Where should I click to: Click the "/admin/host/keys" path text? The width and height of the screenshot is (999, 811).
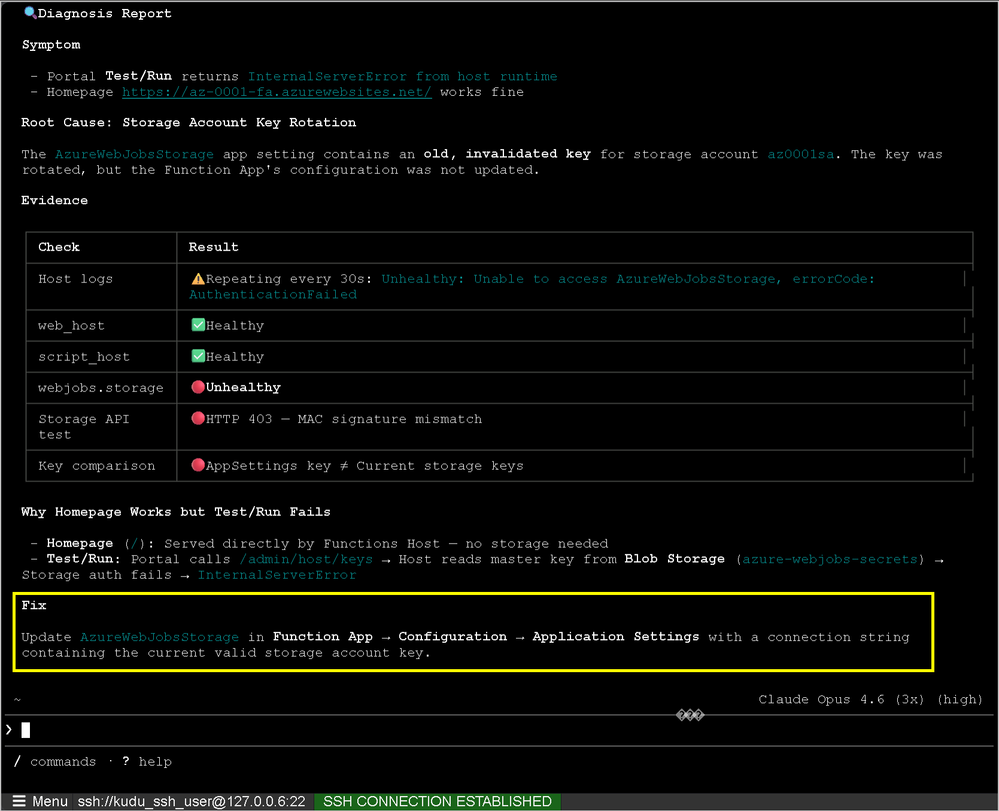[x=306, y=559]
